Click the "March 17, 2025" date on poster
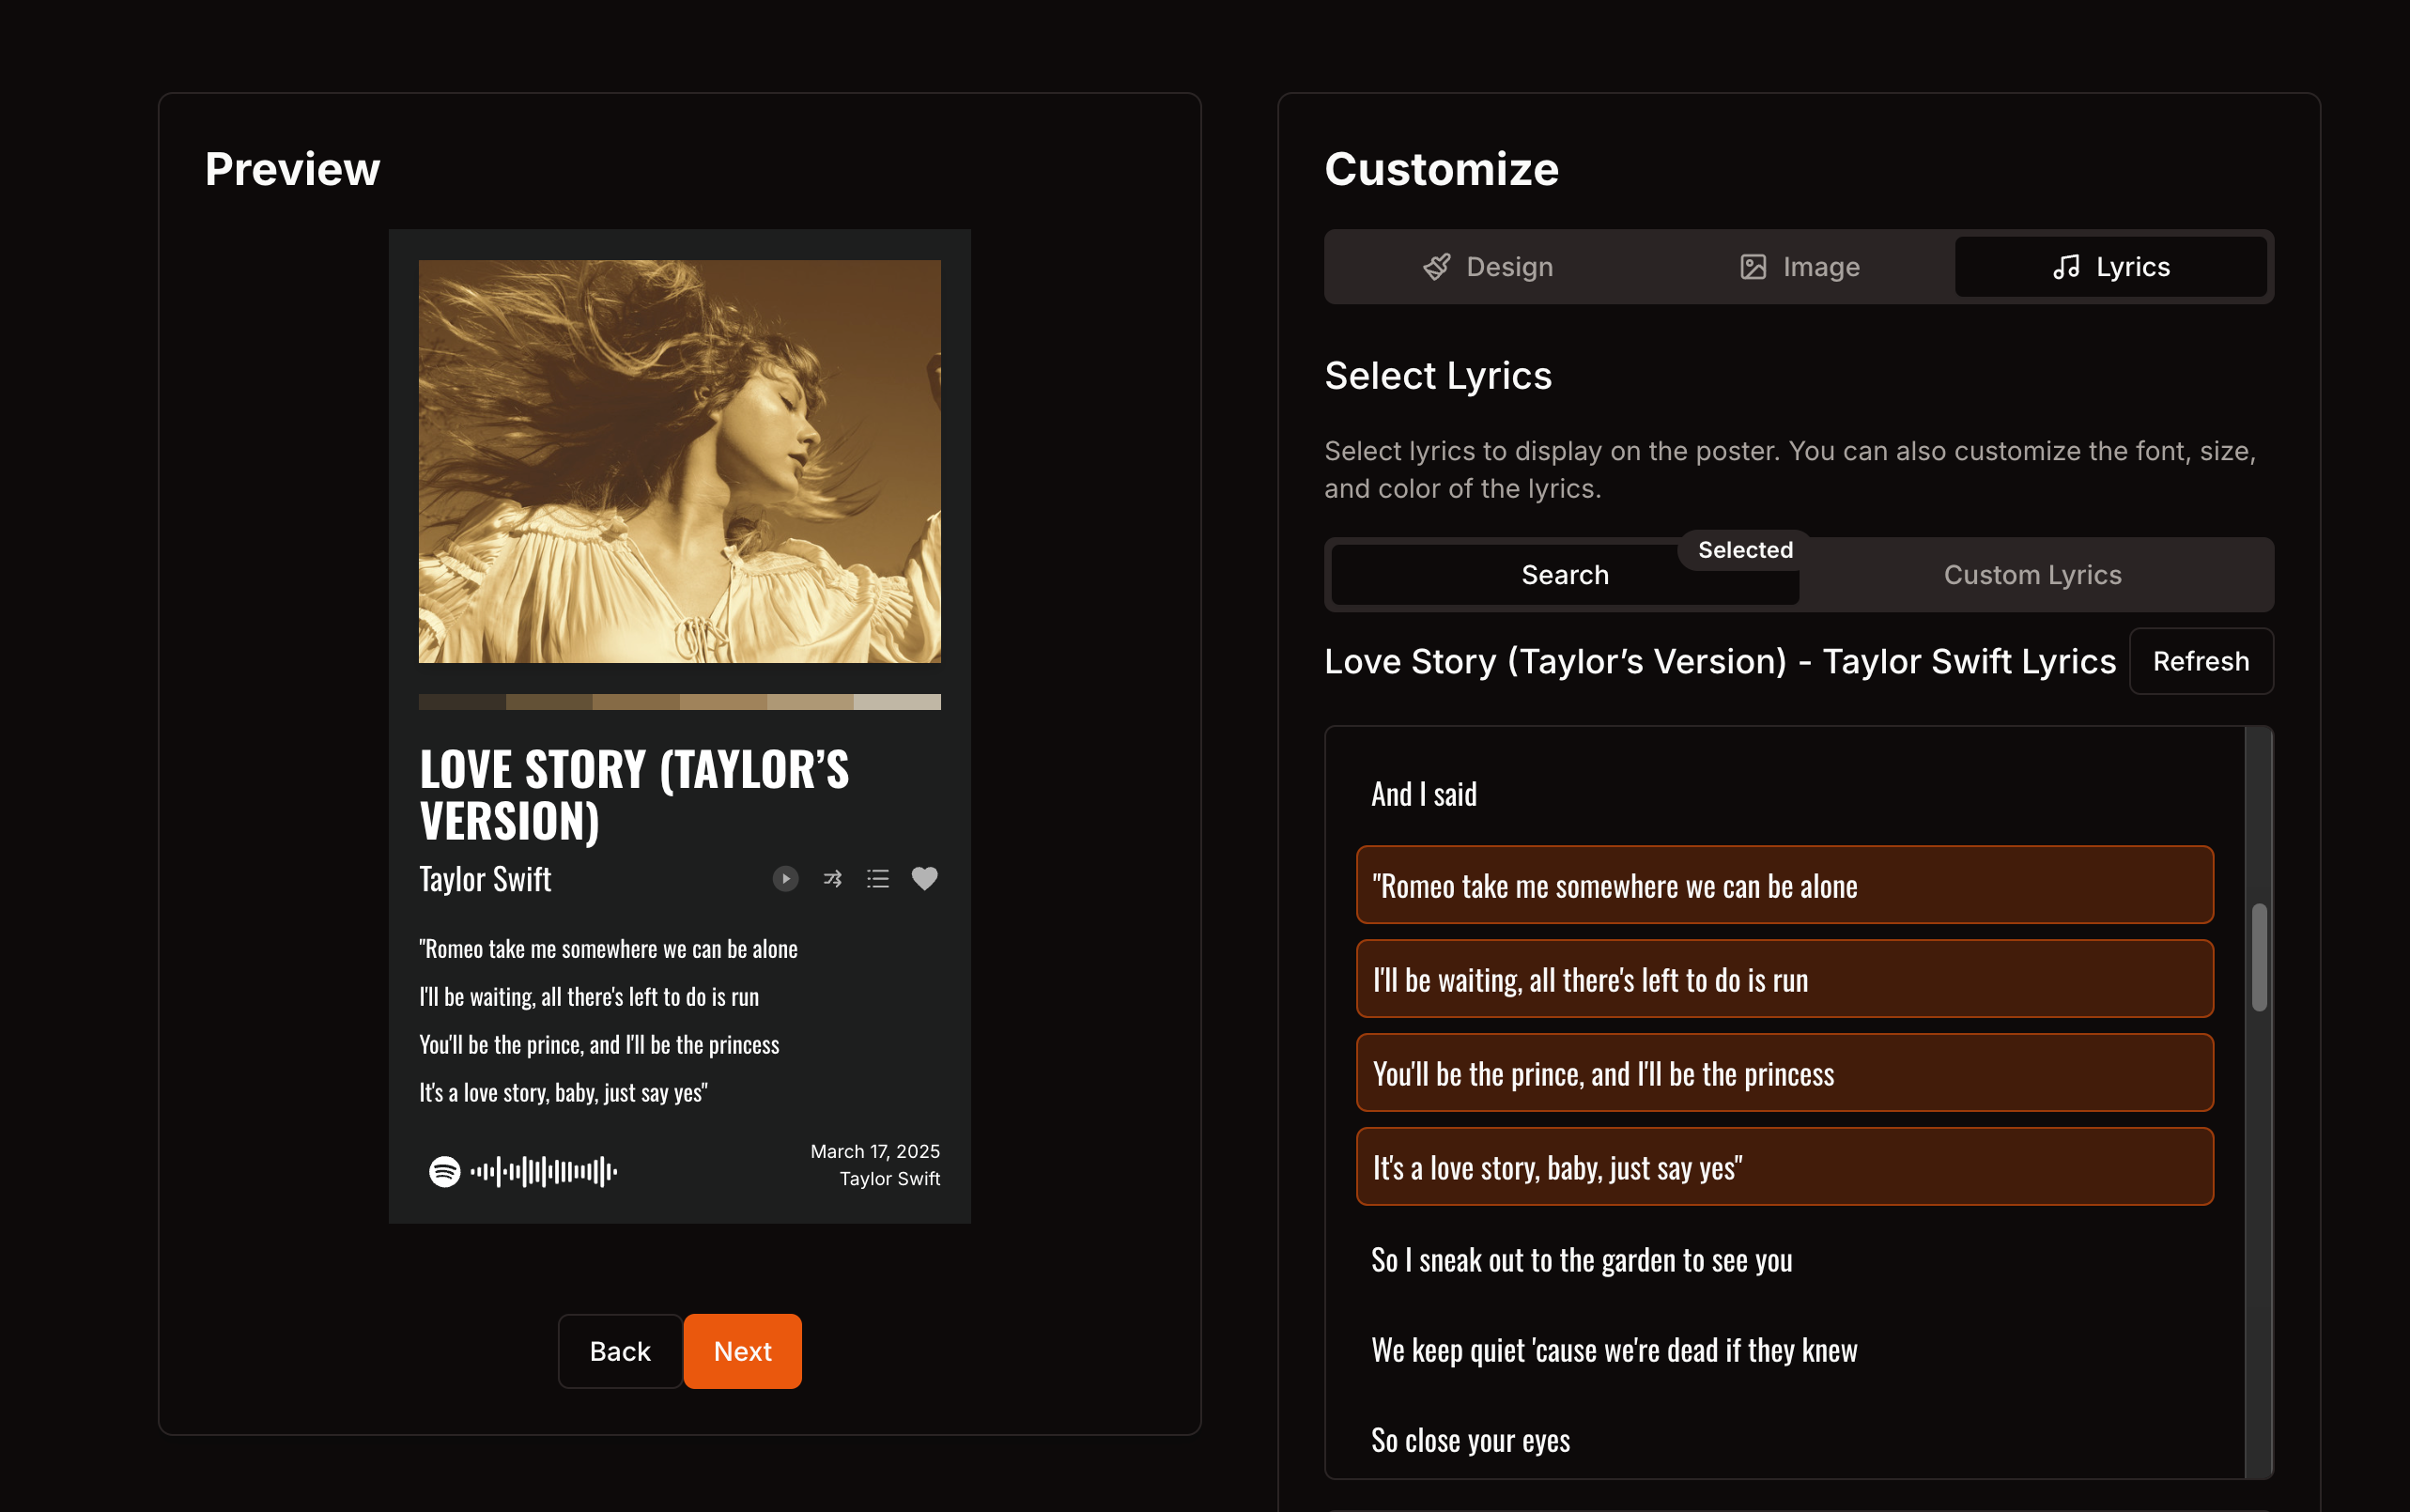The width and height of the screenshot is (2410, 1512). click(x=875, y=1151)
